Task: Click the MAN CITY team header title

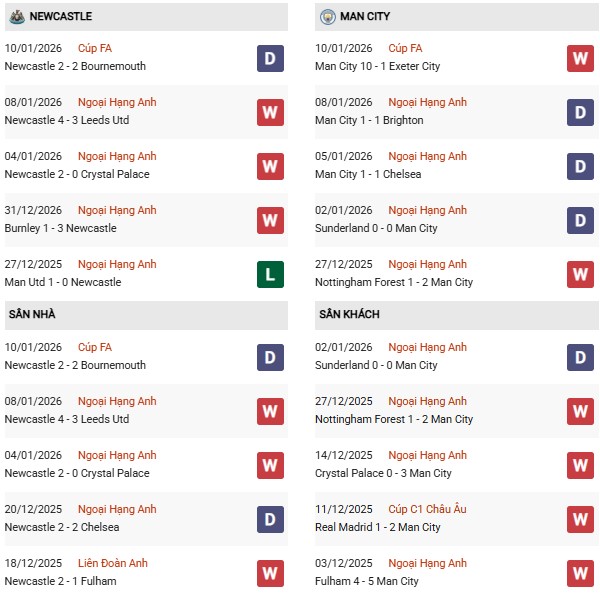Action: pyautogui.click(x=365, y=17)
